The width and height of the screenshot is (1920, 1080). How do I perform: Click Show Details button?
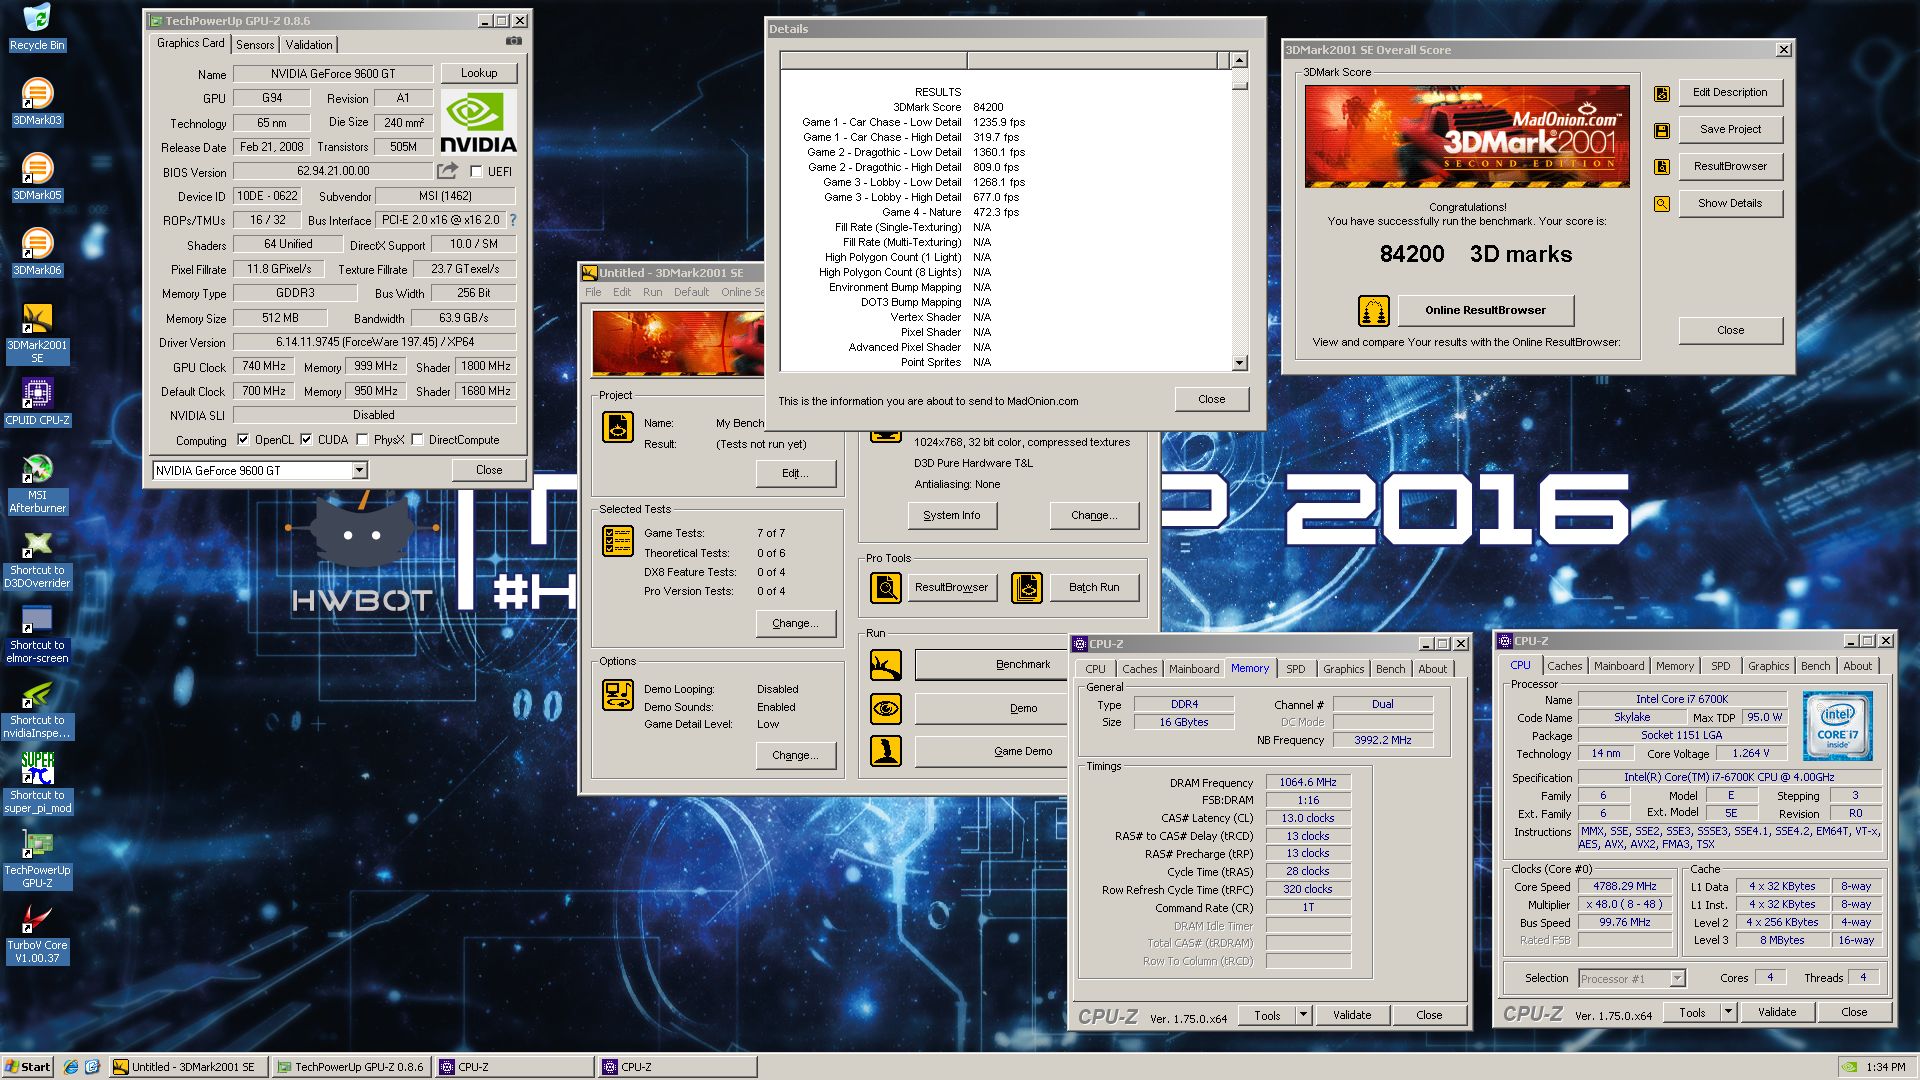click(1730, 203)
